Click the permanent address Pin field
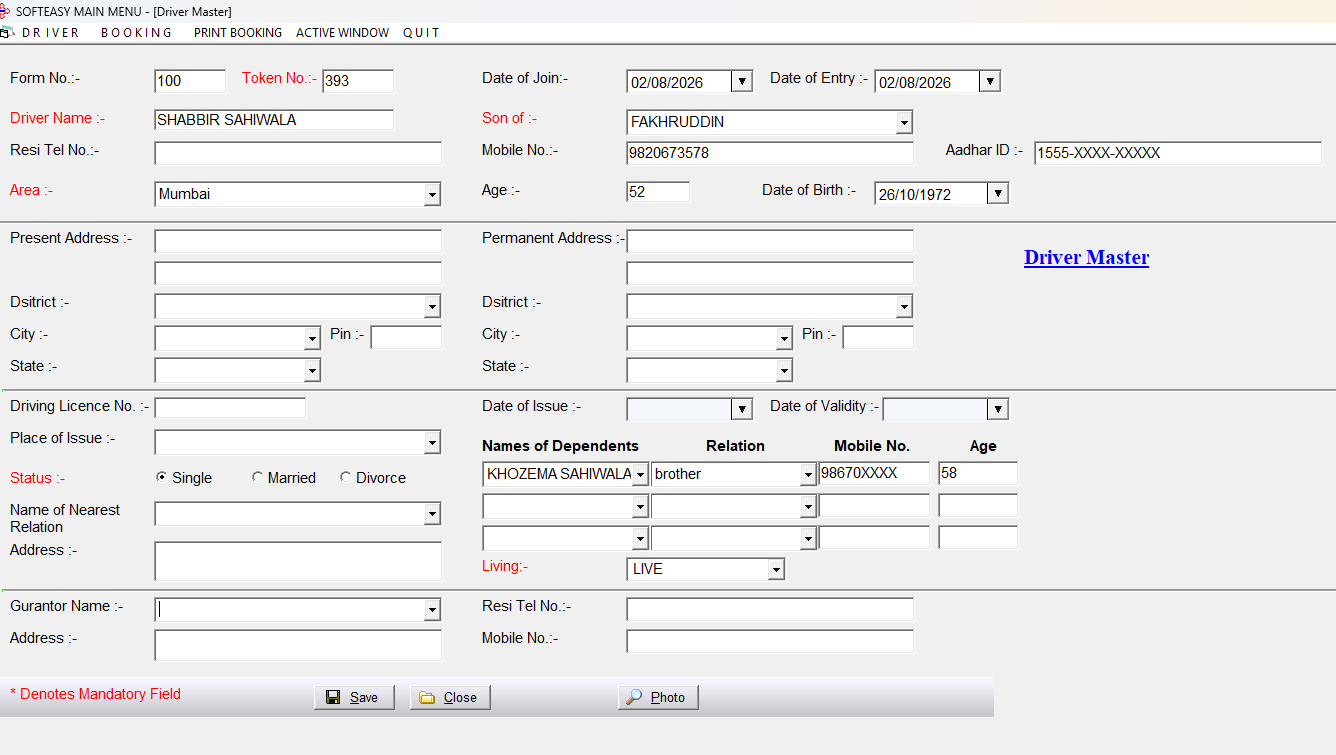Viewport: 1336px width, 755px height. pyautogui.click(x=878, y=337)
